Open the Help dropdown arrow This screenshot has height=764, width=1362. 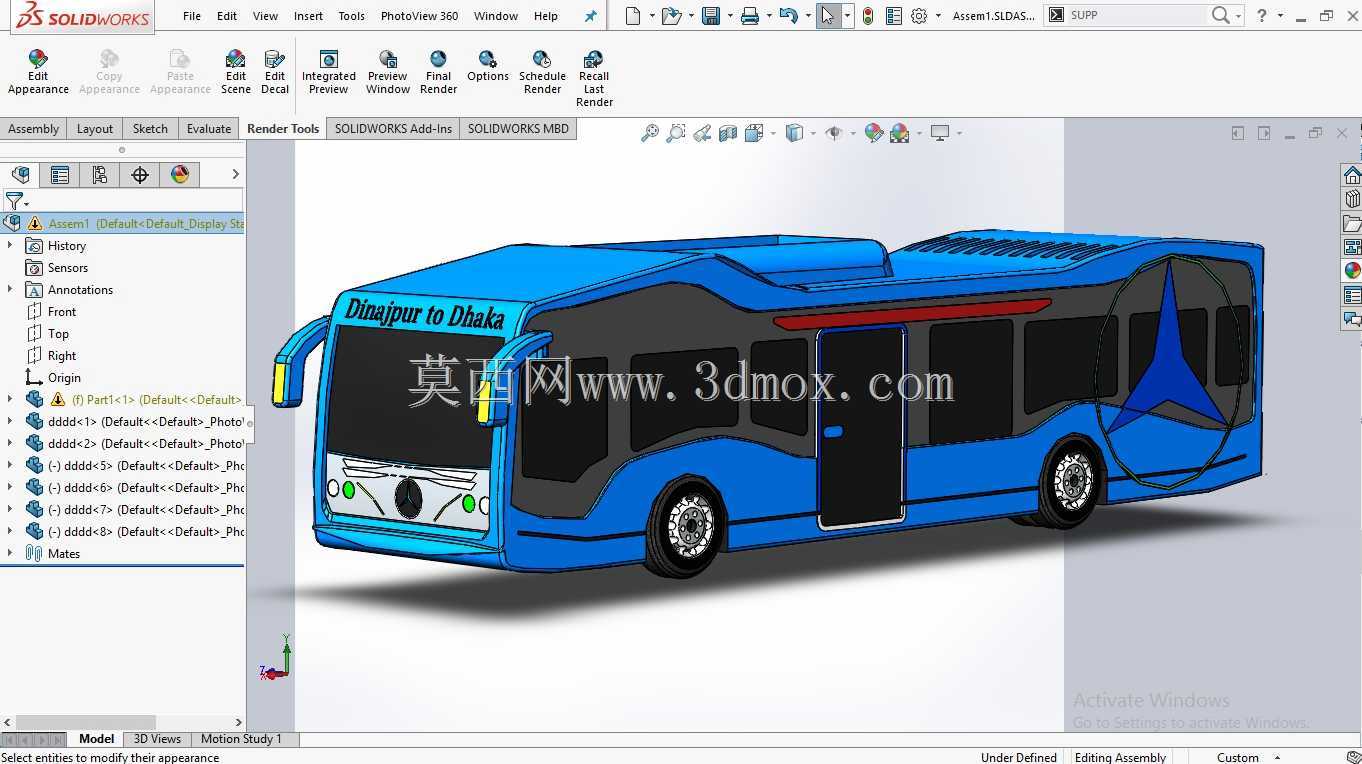click(1280, 16)
